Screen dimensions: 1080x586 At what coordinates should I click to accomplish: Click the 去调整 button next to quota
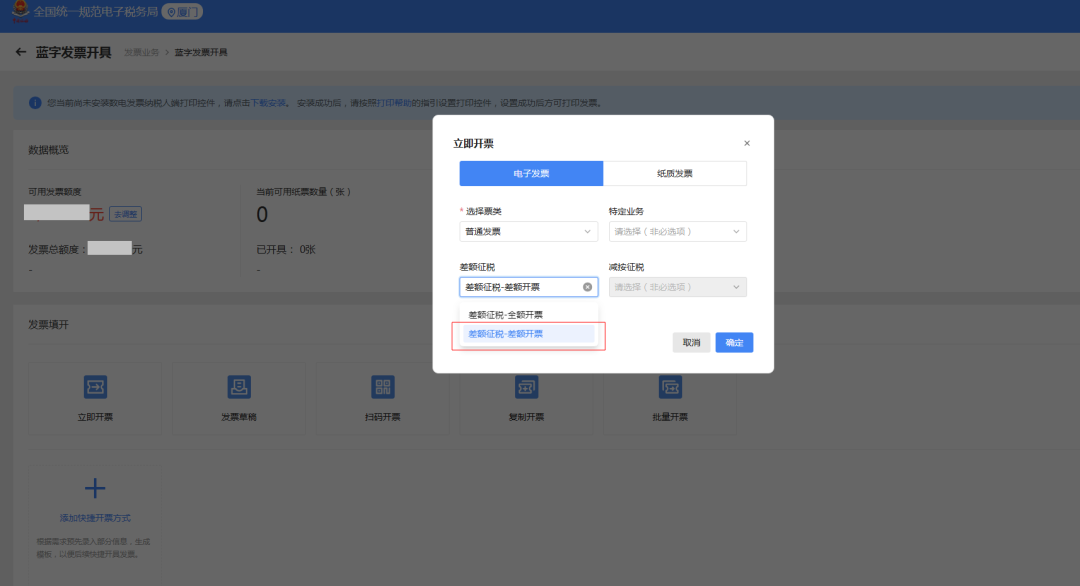125,214
